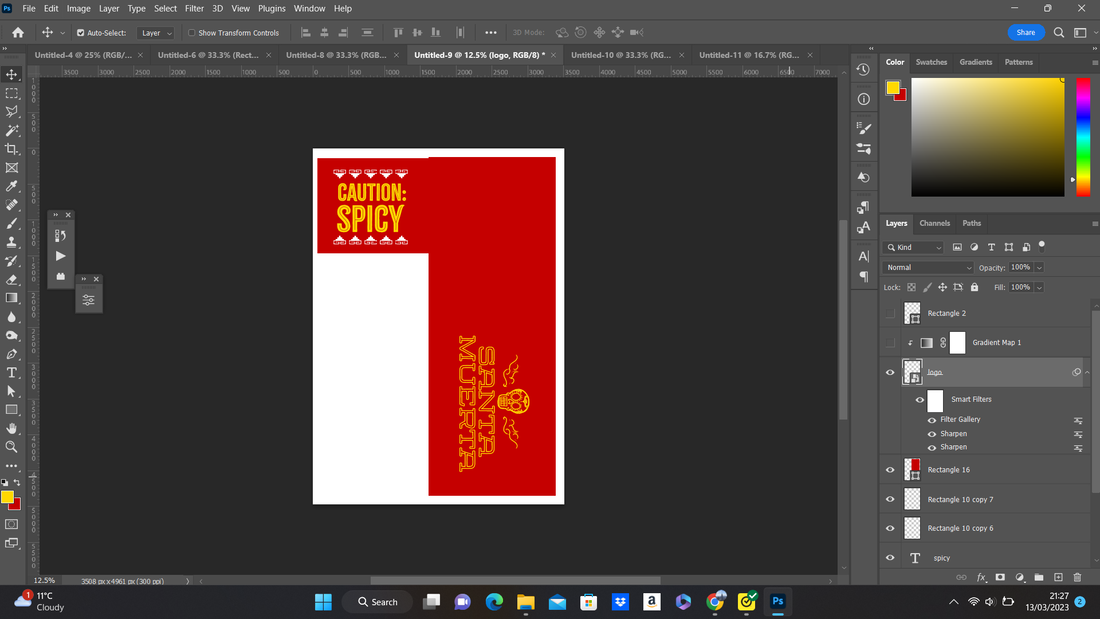This screenshot has height=619, width=1100.
Task: Open the Paragraph panel icon
Action: click(x=864, y=277)
